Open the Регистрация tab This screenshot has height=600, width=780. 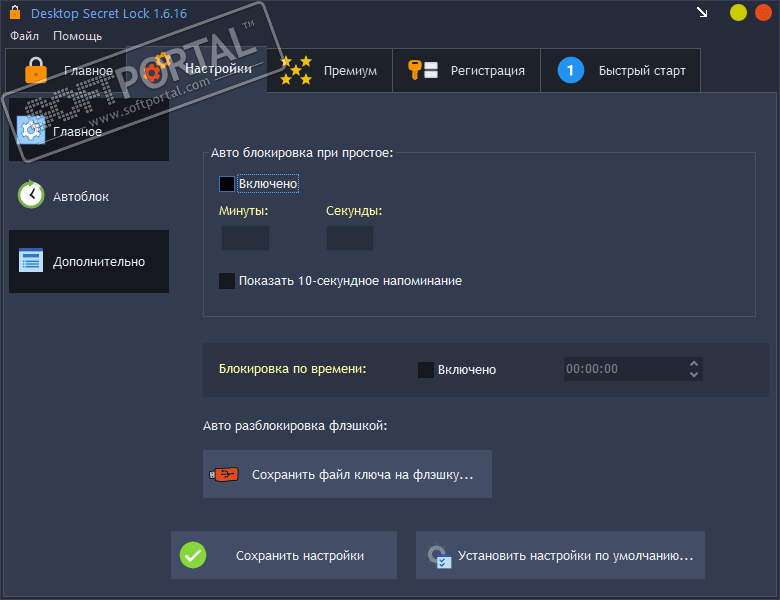[x=466, y=71]
